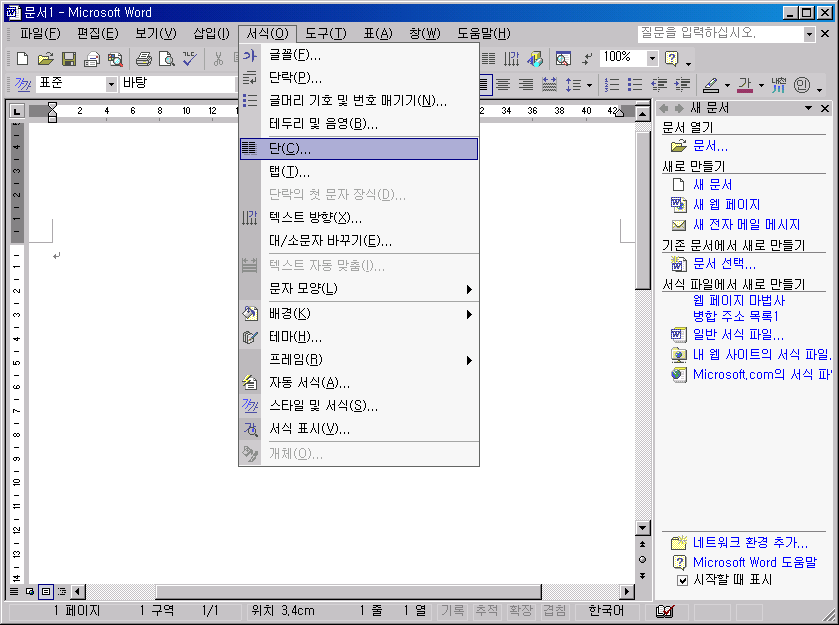Click the '문서 선택...' link
Viewport: 839px width, 625px height.
(x=724, y=264)
